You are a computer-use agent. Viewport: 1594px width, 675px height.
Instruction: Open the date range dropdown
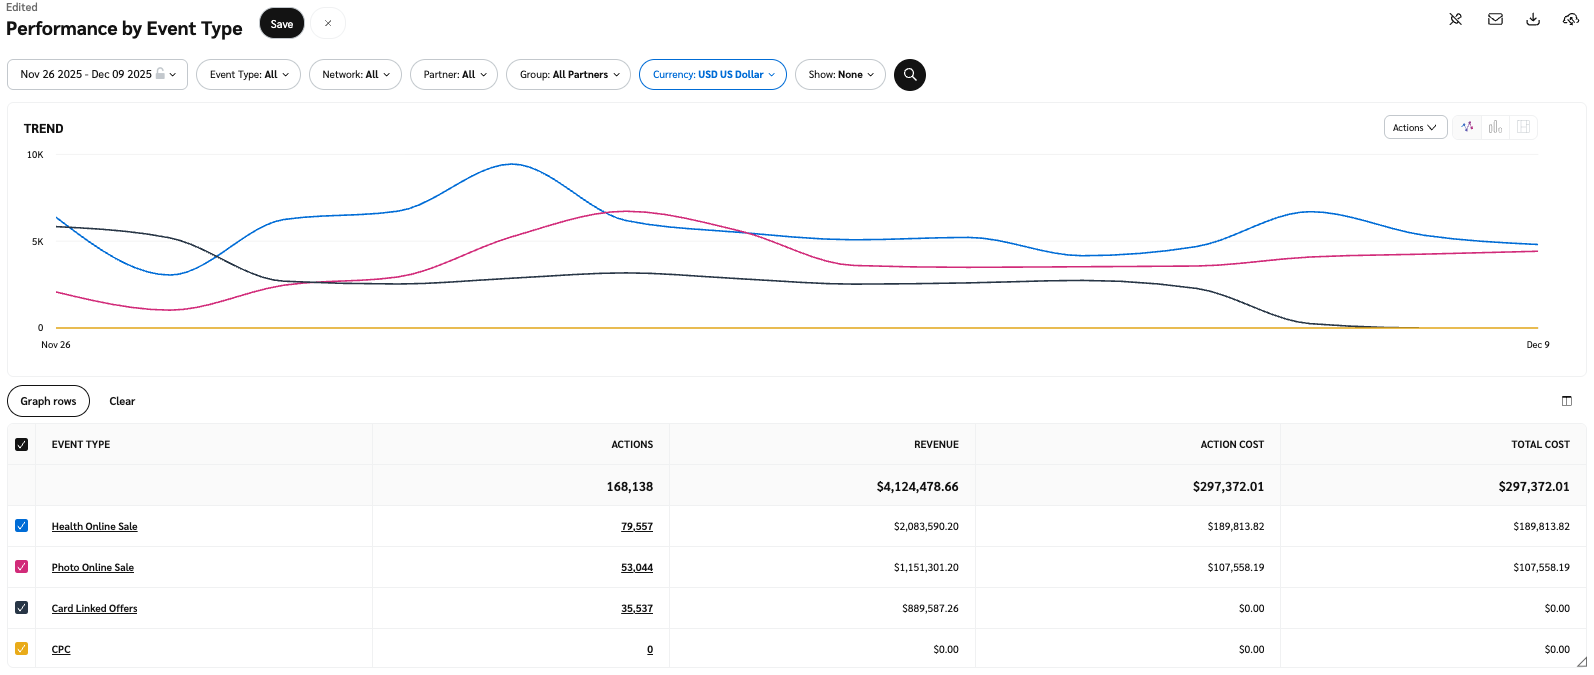pos(97,75)
